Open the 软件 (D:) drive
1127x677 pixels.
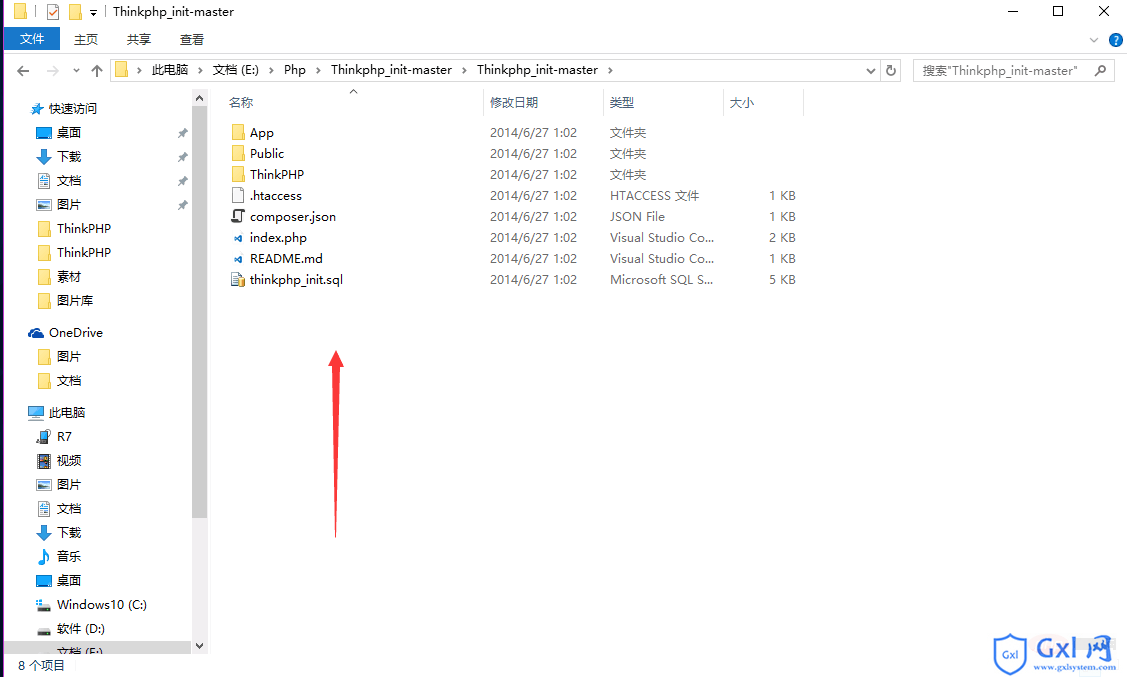(x=80, y=629)
